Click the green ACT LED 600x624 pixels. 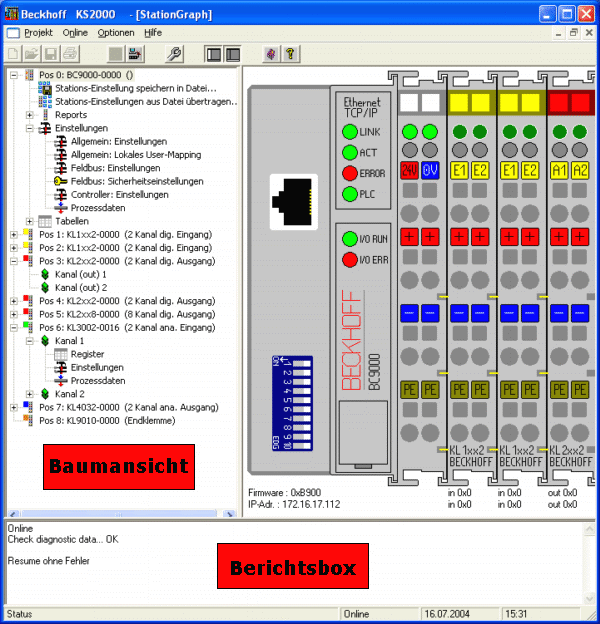coord(350,152)
